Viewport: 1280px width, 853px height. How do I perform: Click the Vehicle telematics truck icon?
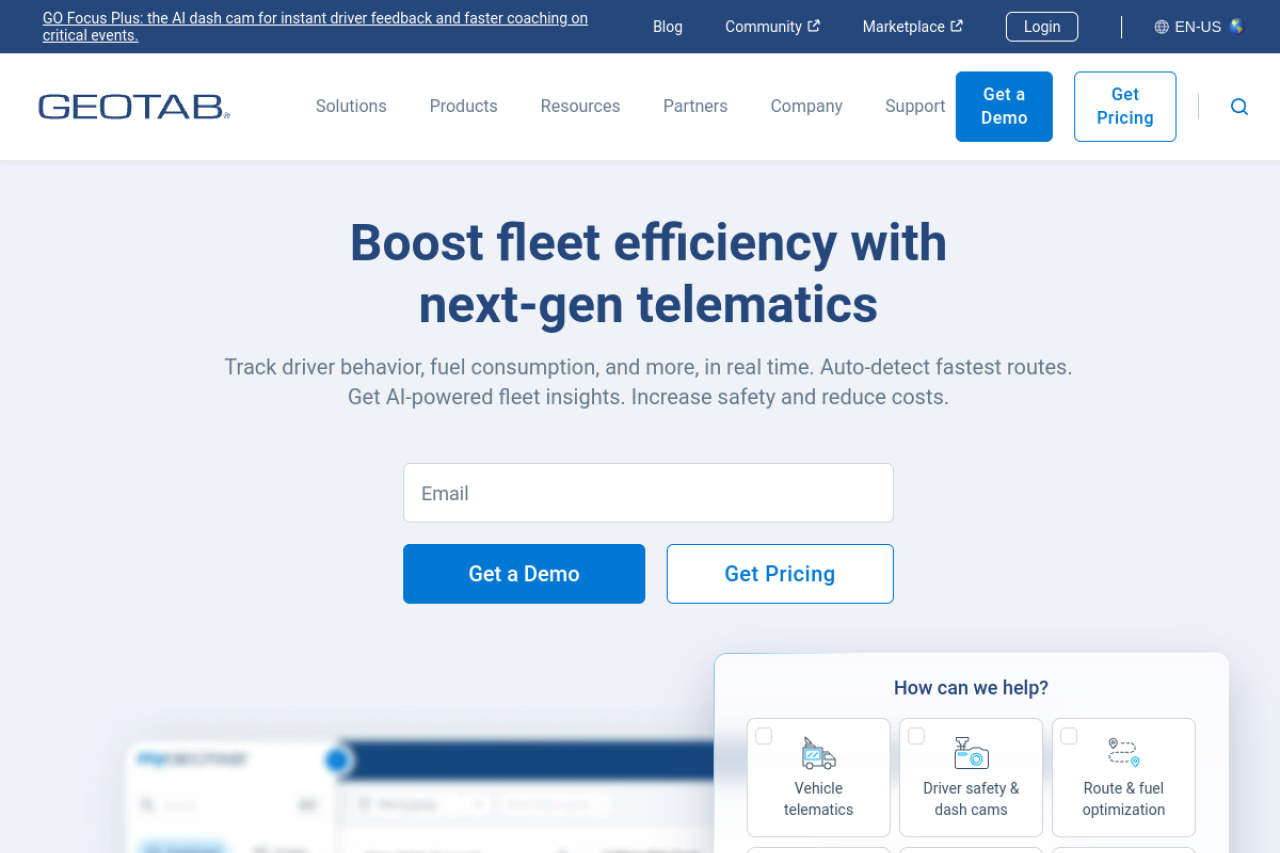818,753
